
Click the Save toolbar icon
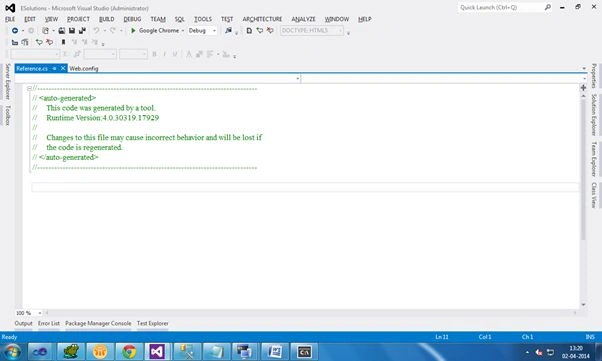[72, 30]
